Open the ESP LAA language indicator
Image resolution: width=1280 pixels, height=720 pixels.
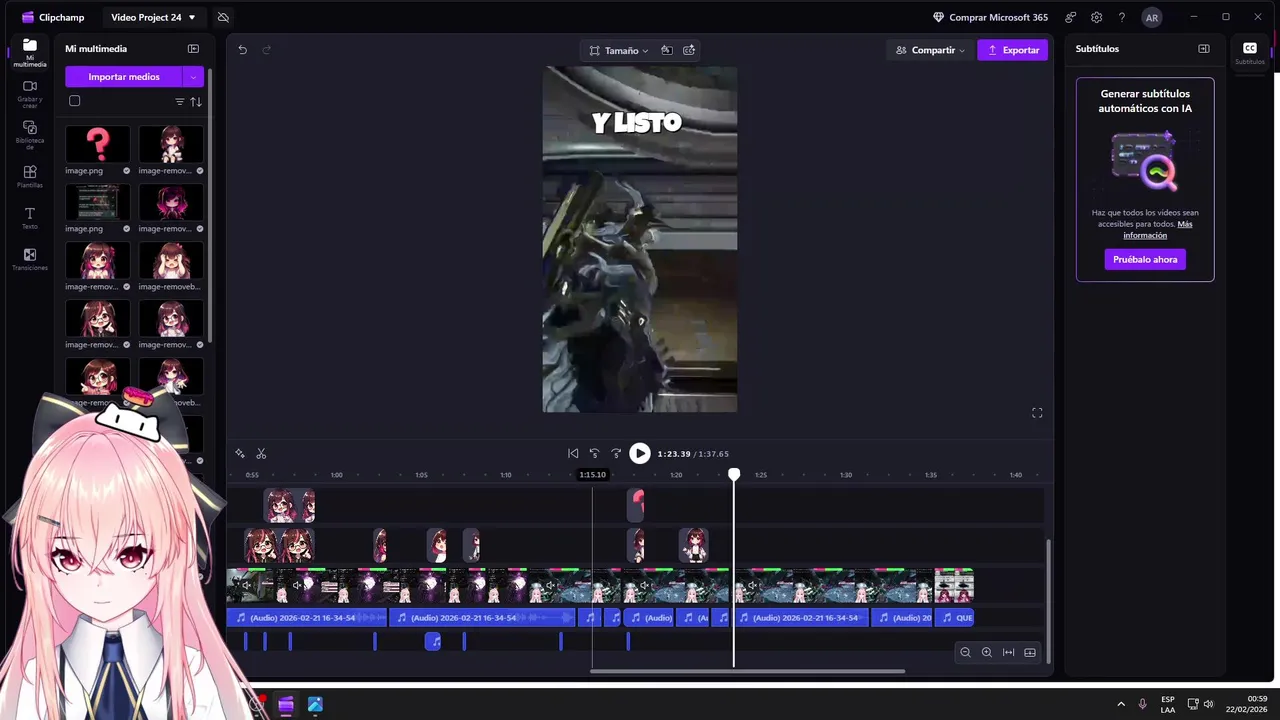click(1168, 704)
